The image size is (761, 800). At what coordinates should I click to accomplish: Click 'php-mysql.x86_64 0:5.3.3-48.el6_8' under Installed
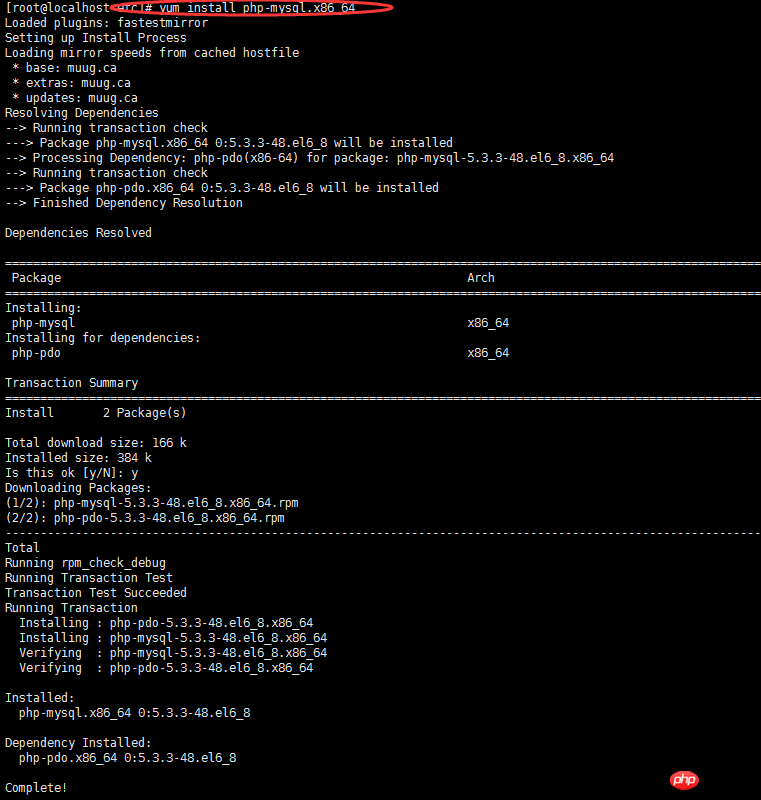135,713
